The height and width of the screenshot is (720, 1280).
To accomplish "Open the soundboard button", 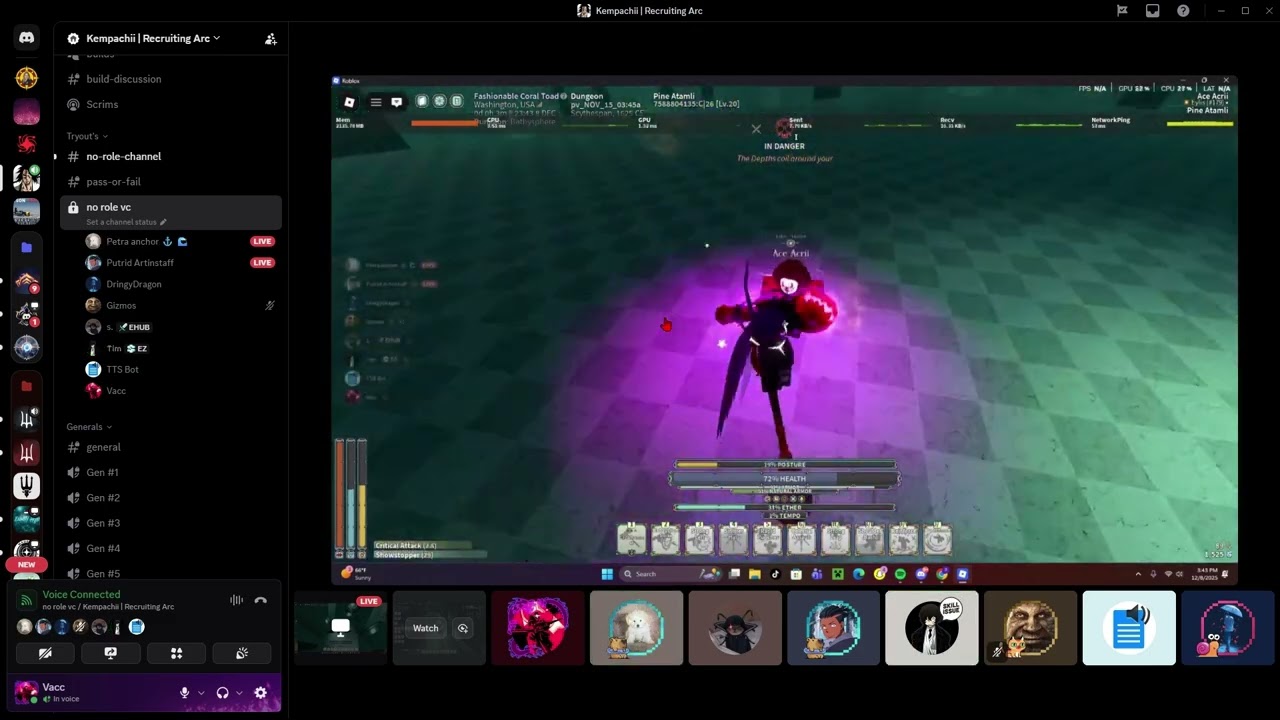I will coord(242,653).
